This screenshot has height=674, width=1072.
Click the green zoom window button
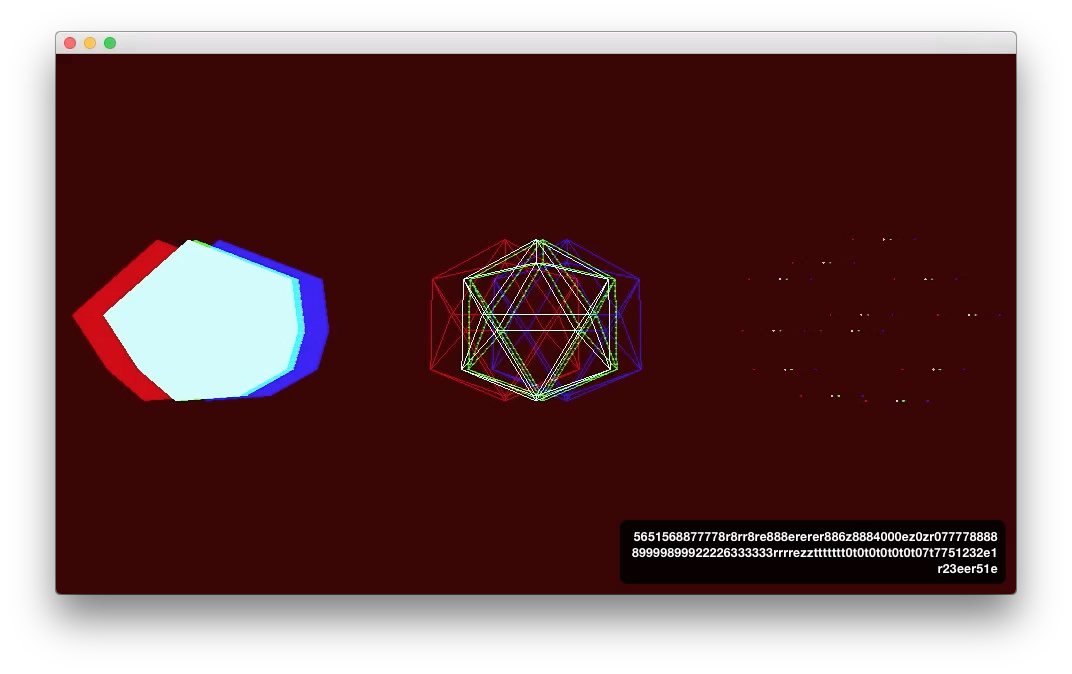[x=109, y=43]
